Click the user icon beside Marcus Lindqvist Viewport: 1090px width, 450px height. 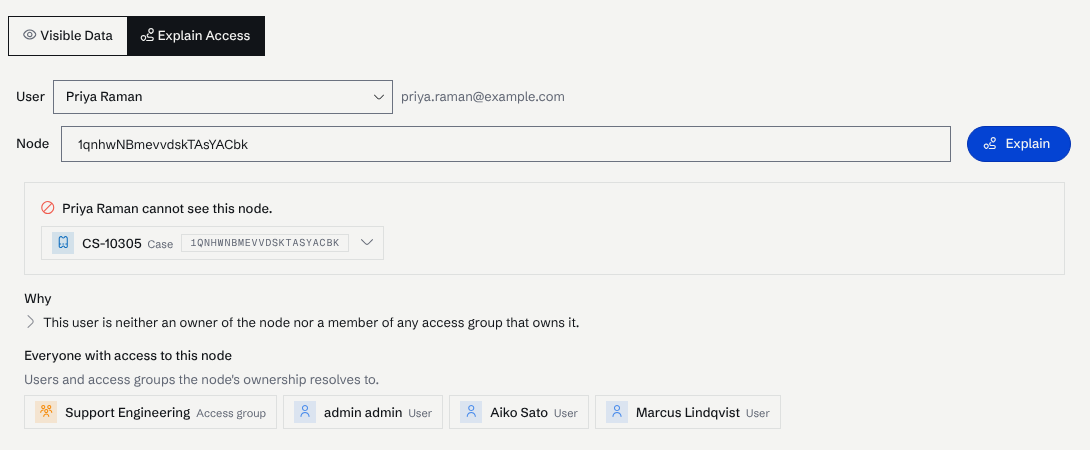click(x=617, y=412)
